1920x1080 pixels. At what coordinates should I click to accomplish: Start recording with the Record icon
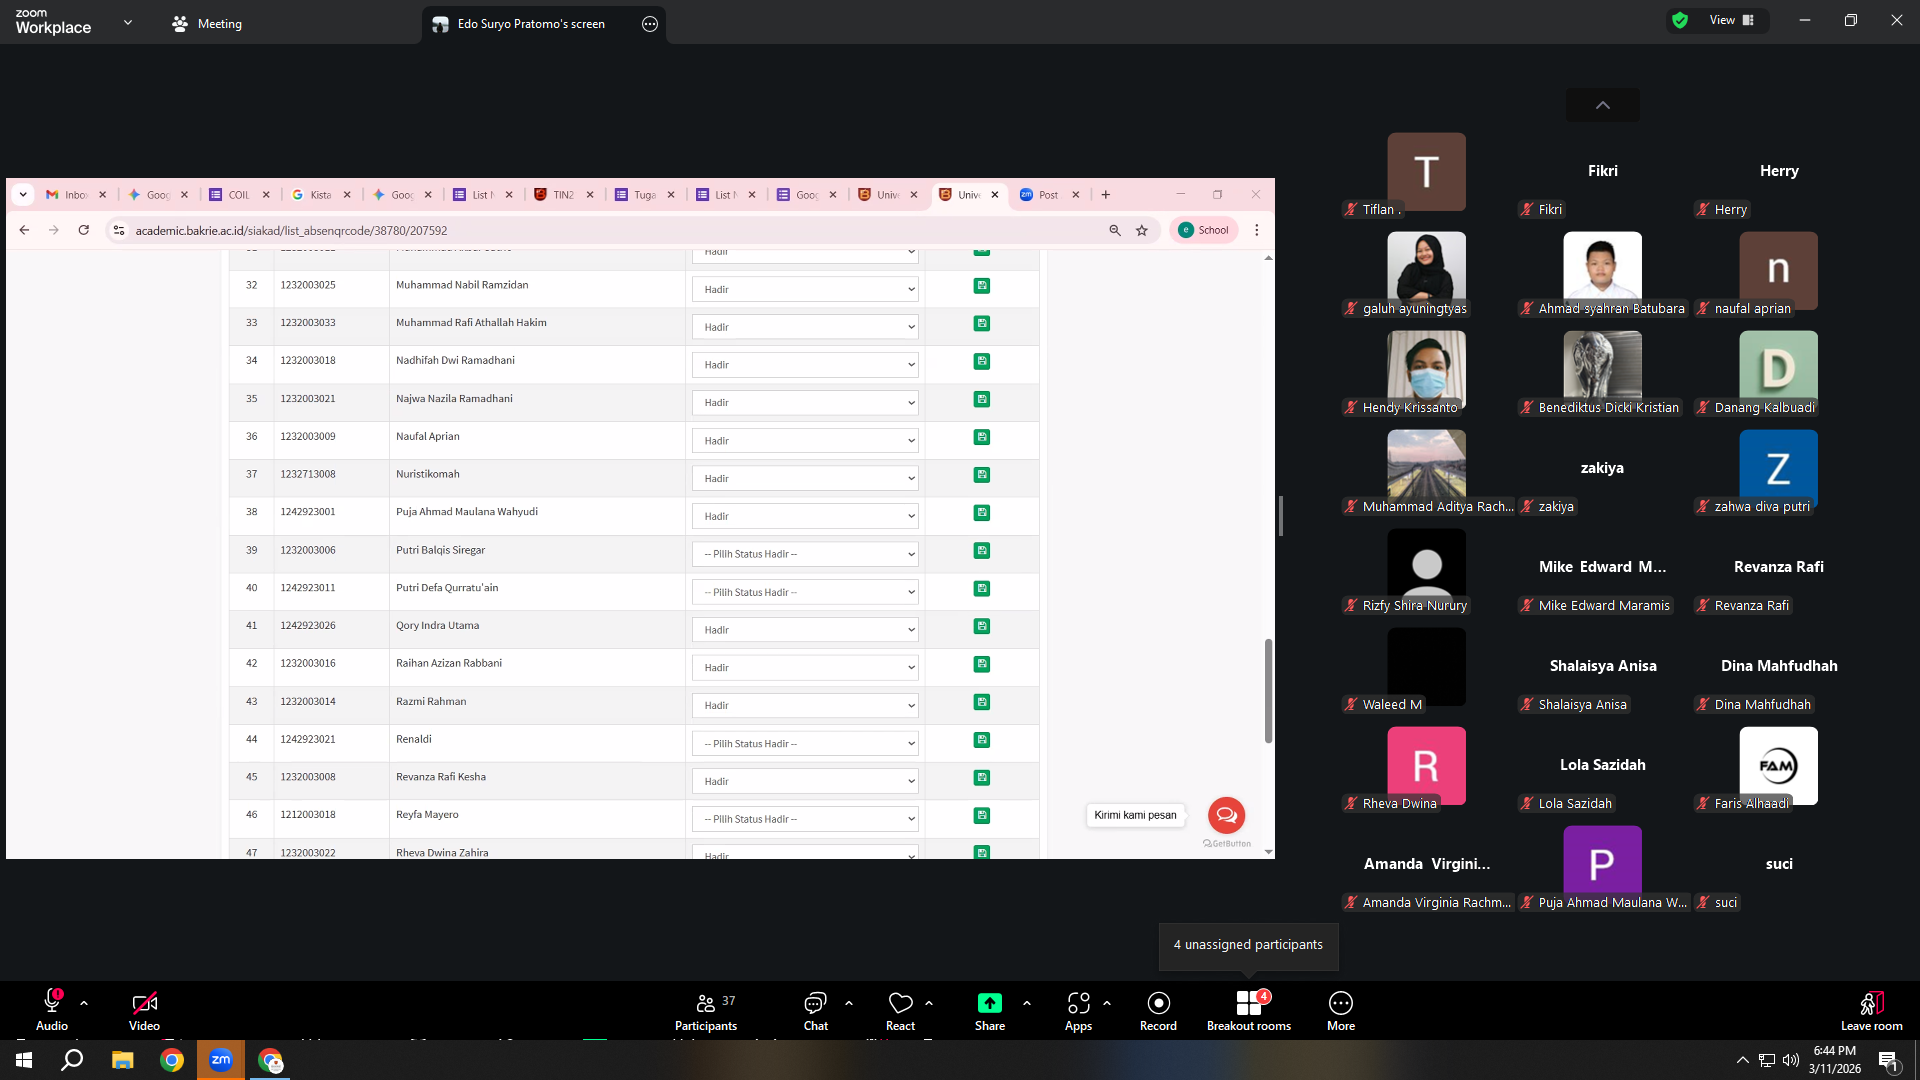pyautogui.click(x=1158, y=1003)
